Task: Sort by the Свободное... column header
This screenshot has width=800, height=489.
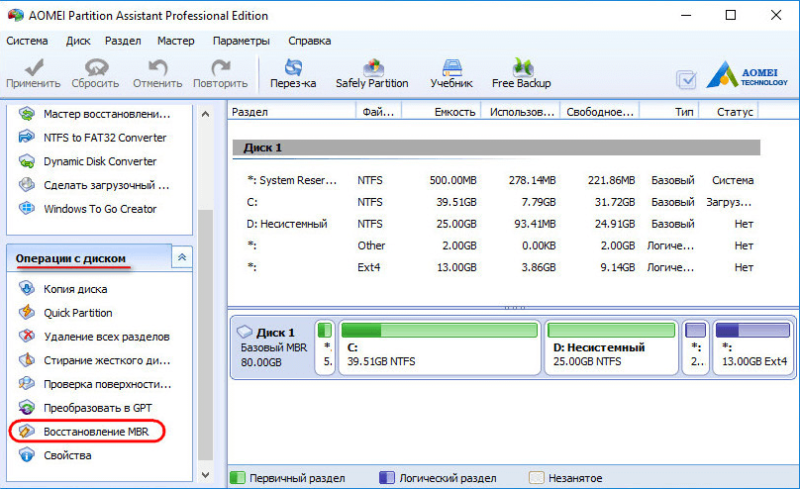Action: coord(600,112)
